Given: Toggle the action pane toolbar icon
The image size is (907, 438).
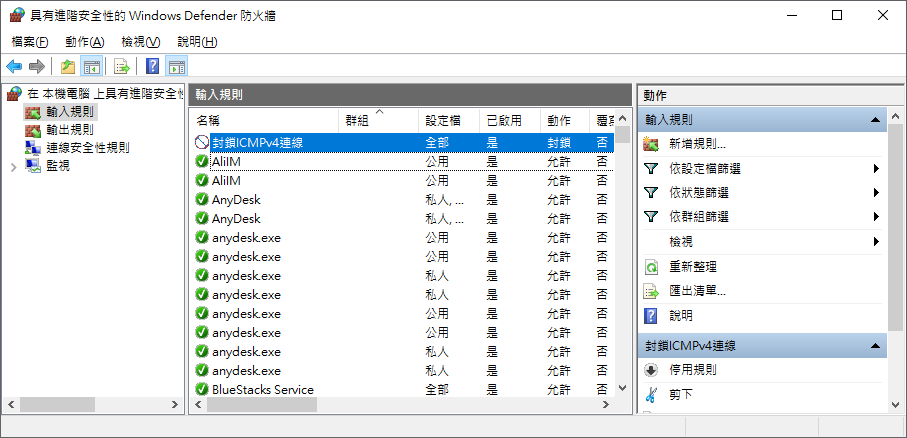Looking at the screenshot, I should click(176, 67).
